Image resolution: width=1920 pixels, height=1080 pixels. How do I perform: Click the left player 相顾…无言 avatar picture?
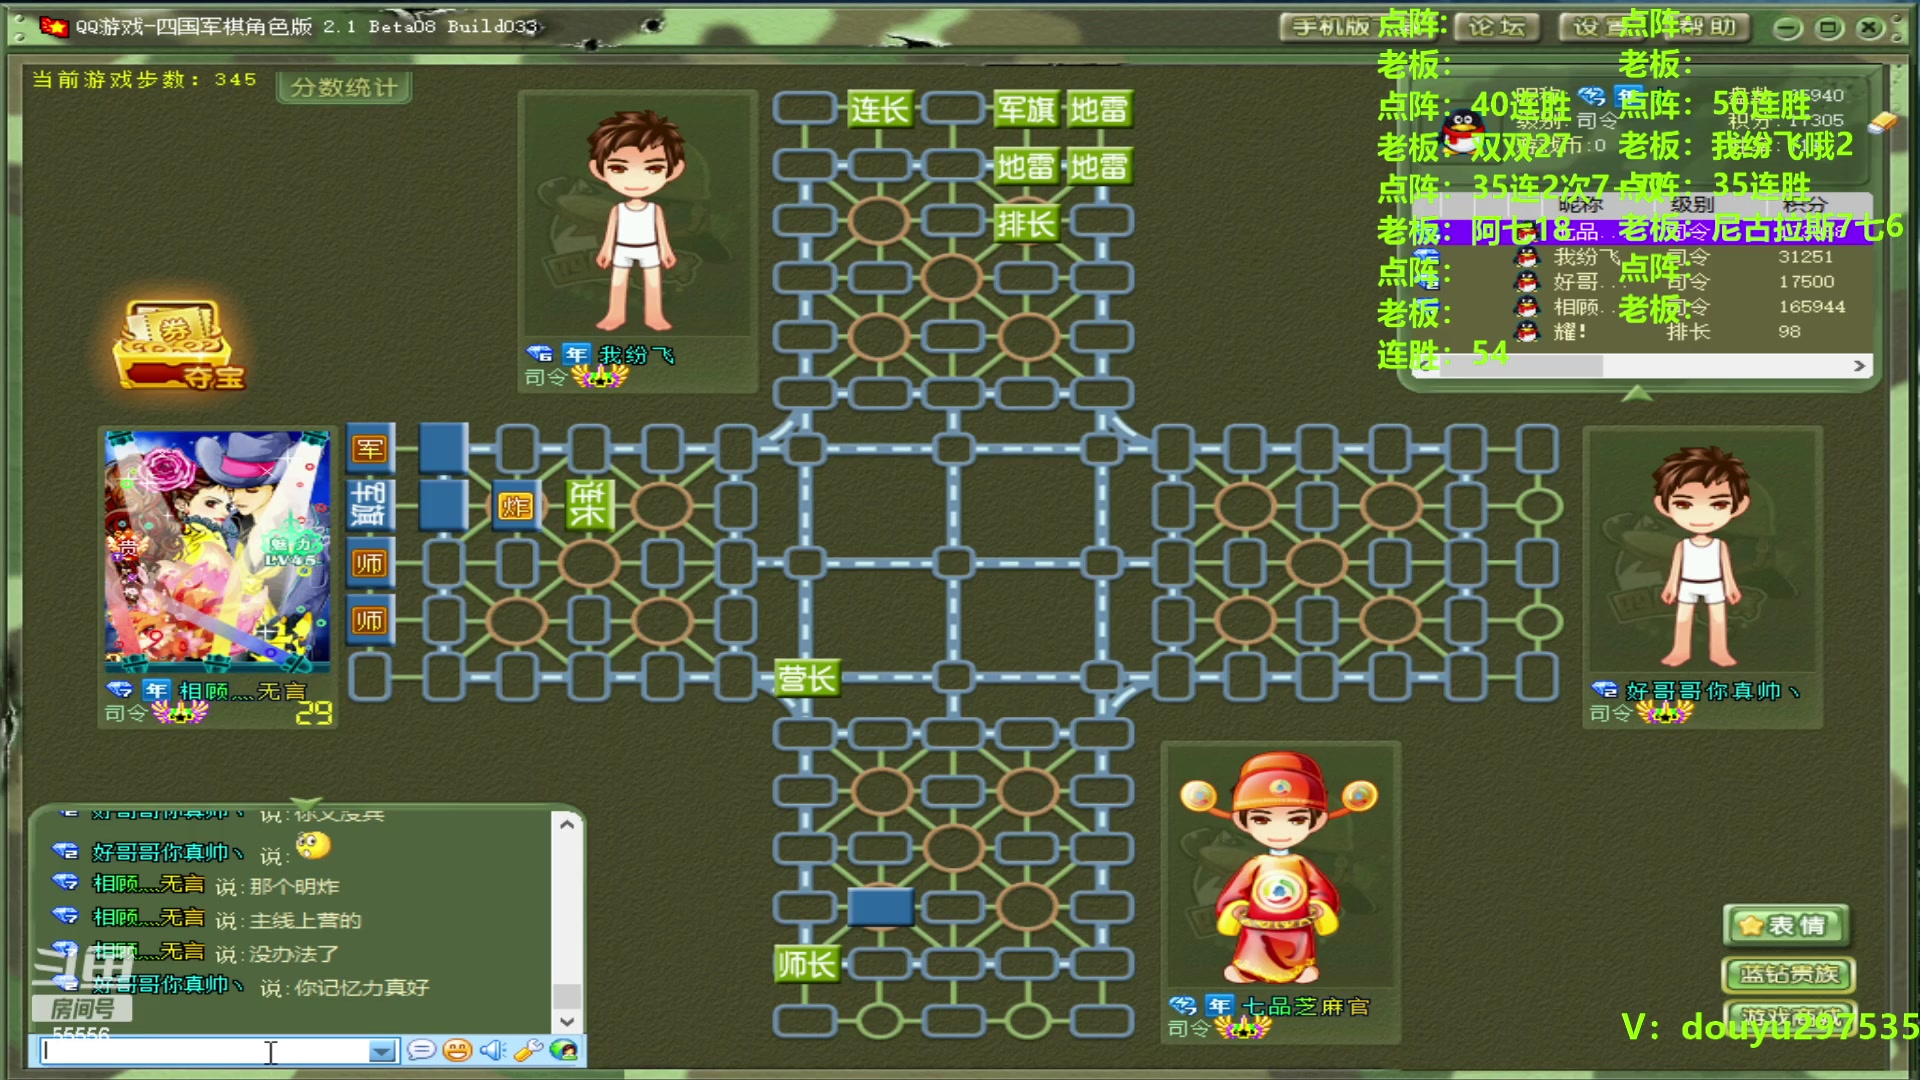218,551
